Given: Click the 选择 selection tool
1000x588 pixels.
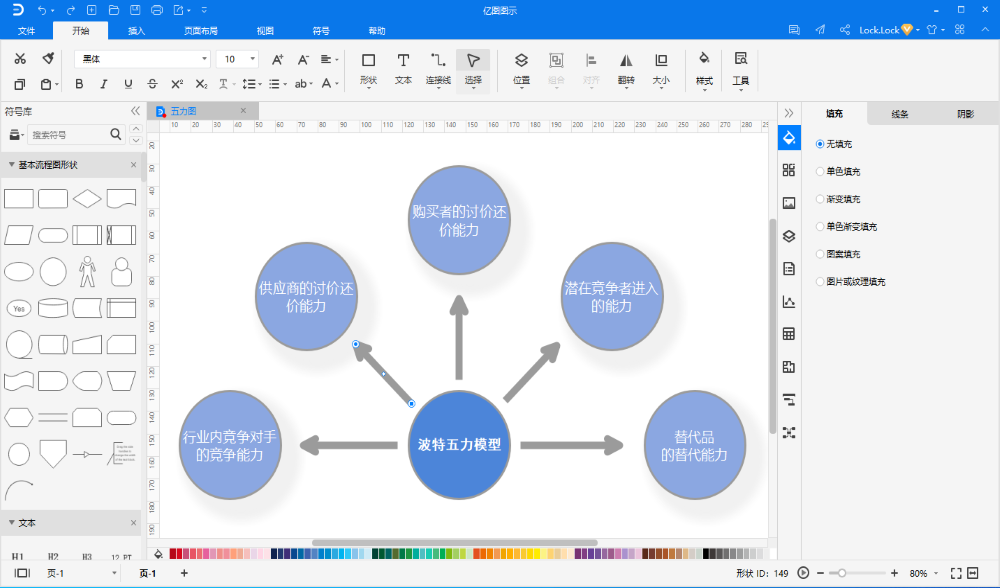Looking at the screenshot, I should click(x=473, y=69).
